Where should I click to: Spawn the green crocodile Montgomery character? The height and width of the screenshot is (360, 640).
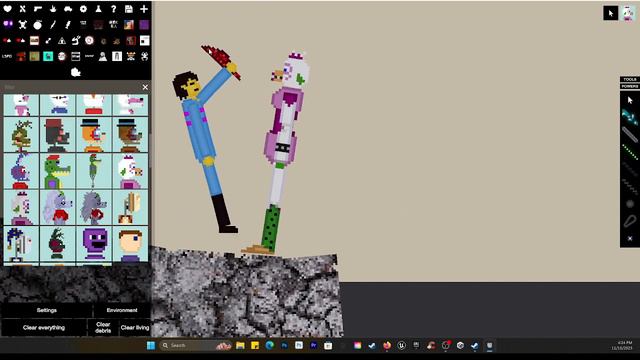coord(58,171)
